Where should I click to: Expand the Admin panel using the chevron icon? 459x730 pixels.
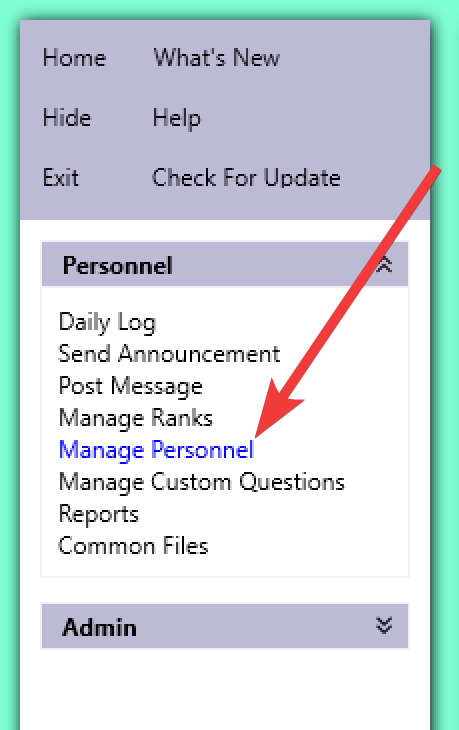384,626
